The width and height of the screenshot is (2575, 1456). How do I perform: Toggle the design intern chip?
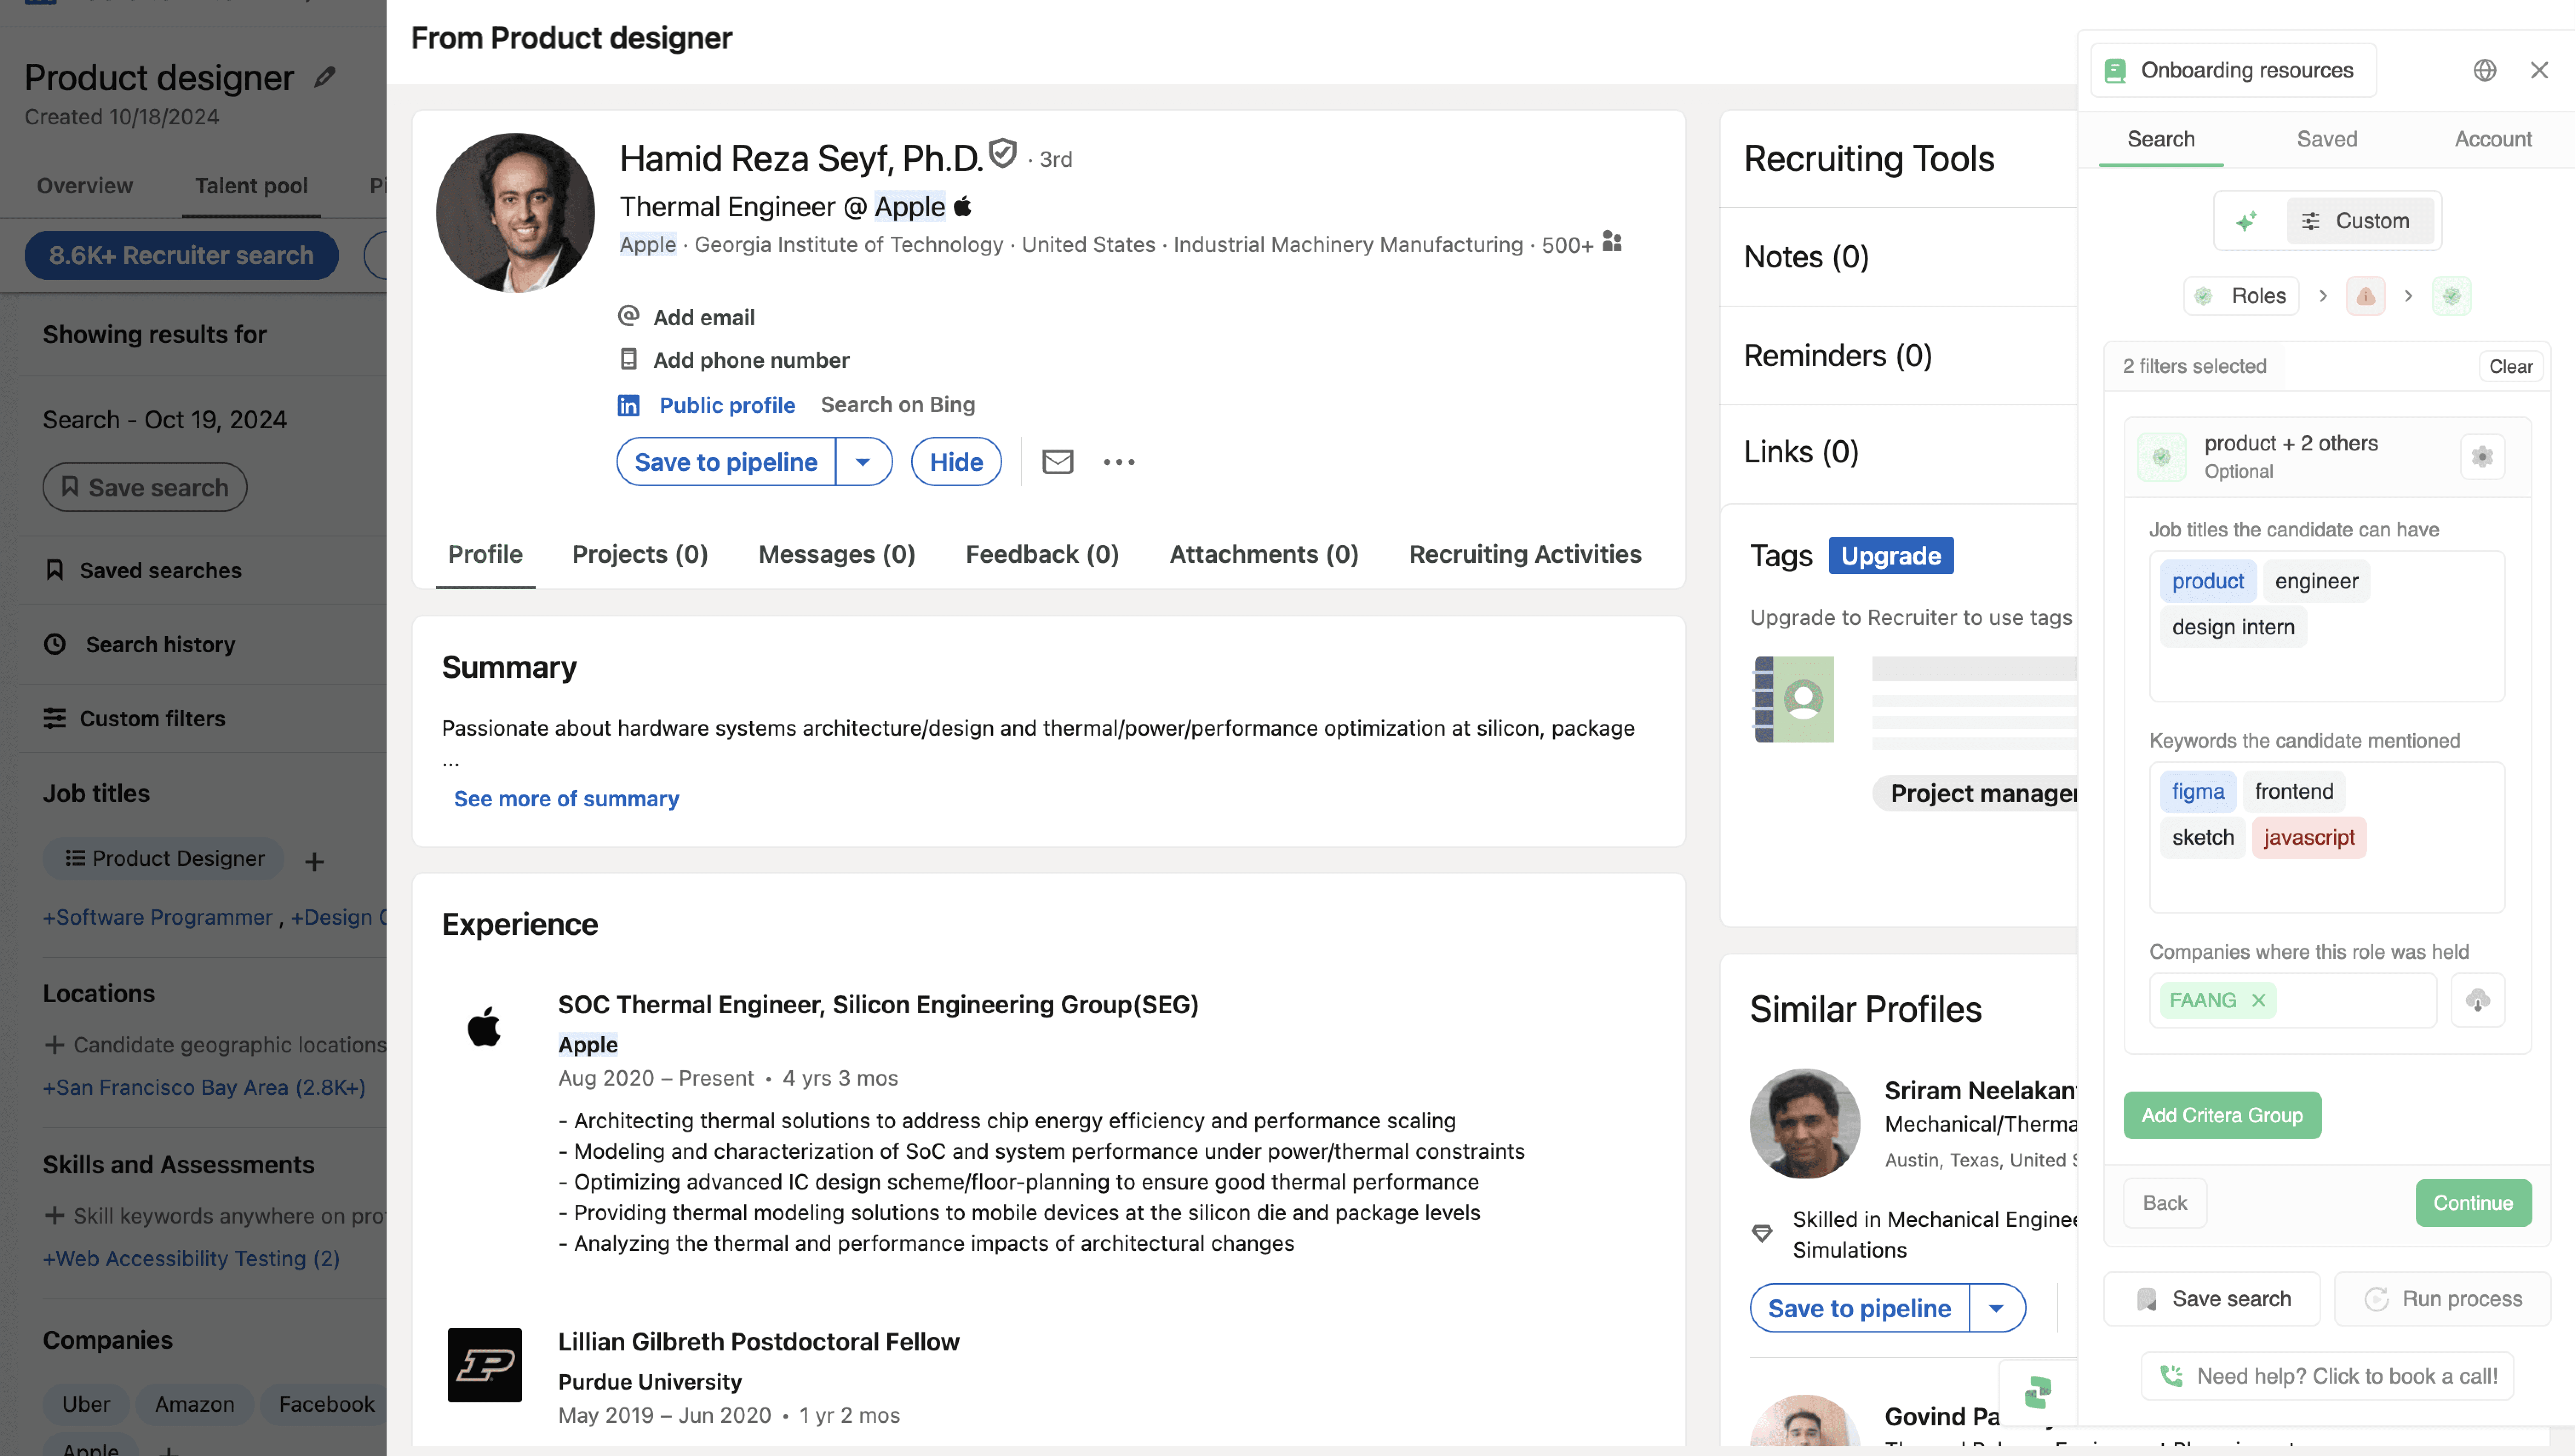point(2233,627)
